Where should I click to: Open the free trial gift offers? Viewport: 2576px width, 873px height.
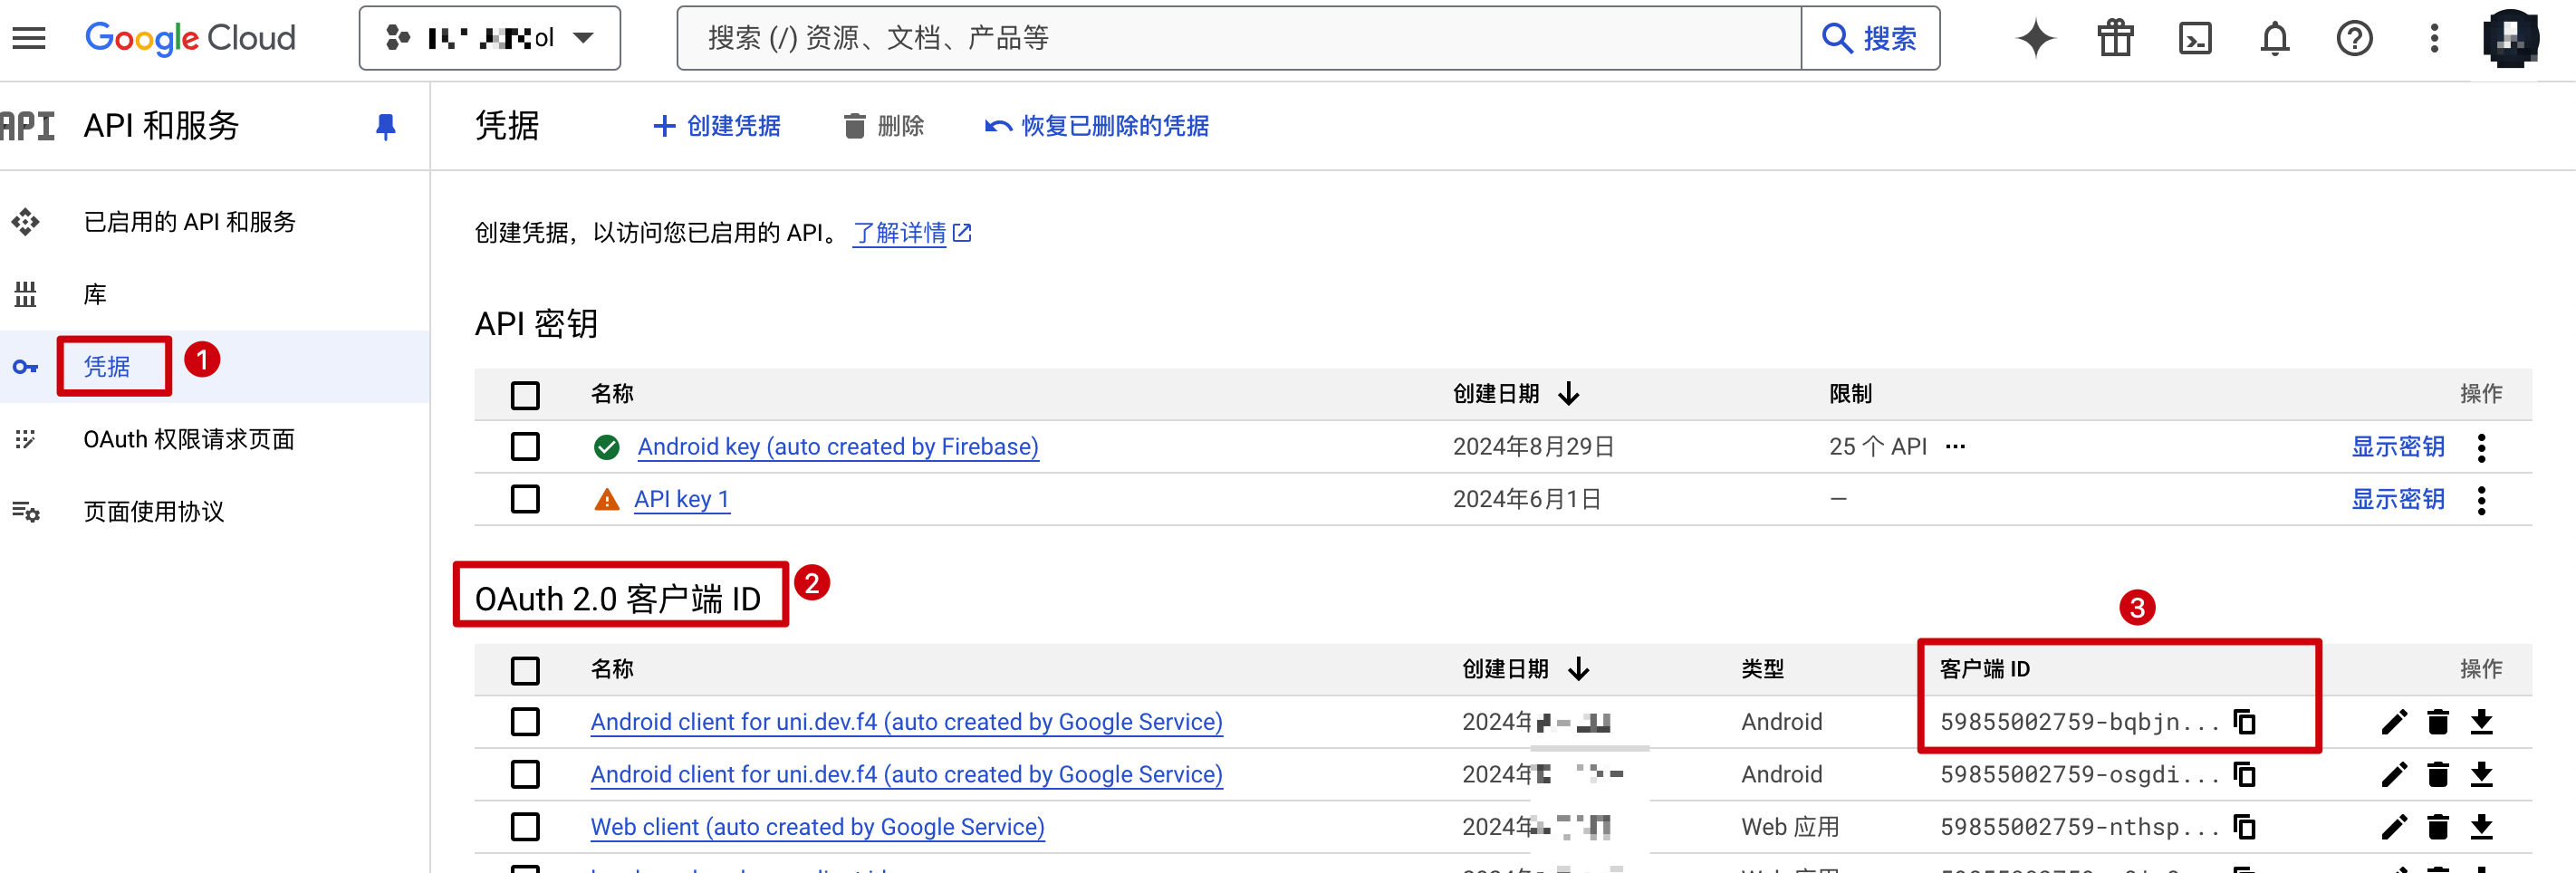[2114, 38]
